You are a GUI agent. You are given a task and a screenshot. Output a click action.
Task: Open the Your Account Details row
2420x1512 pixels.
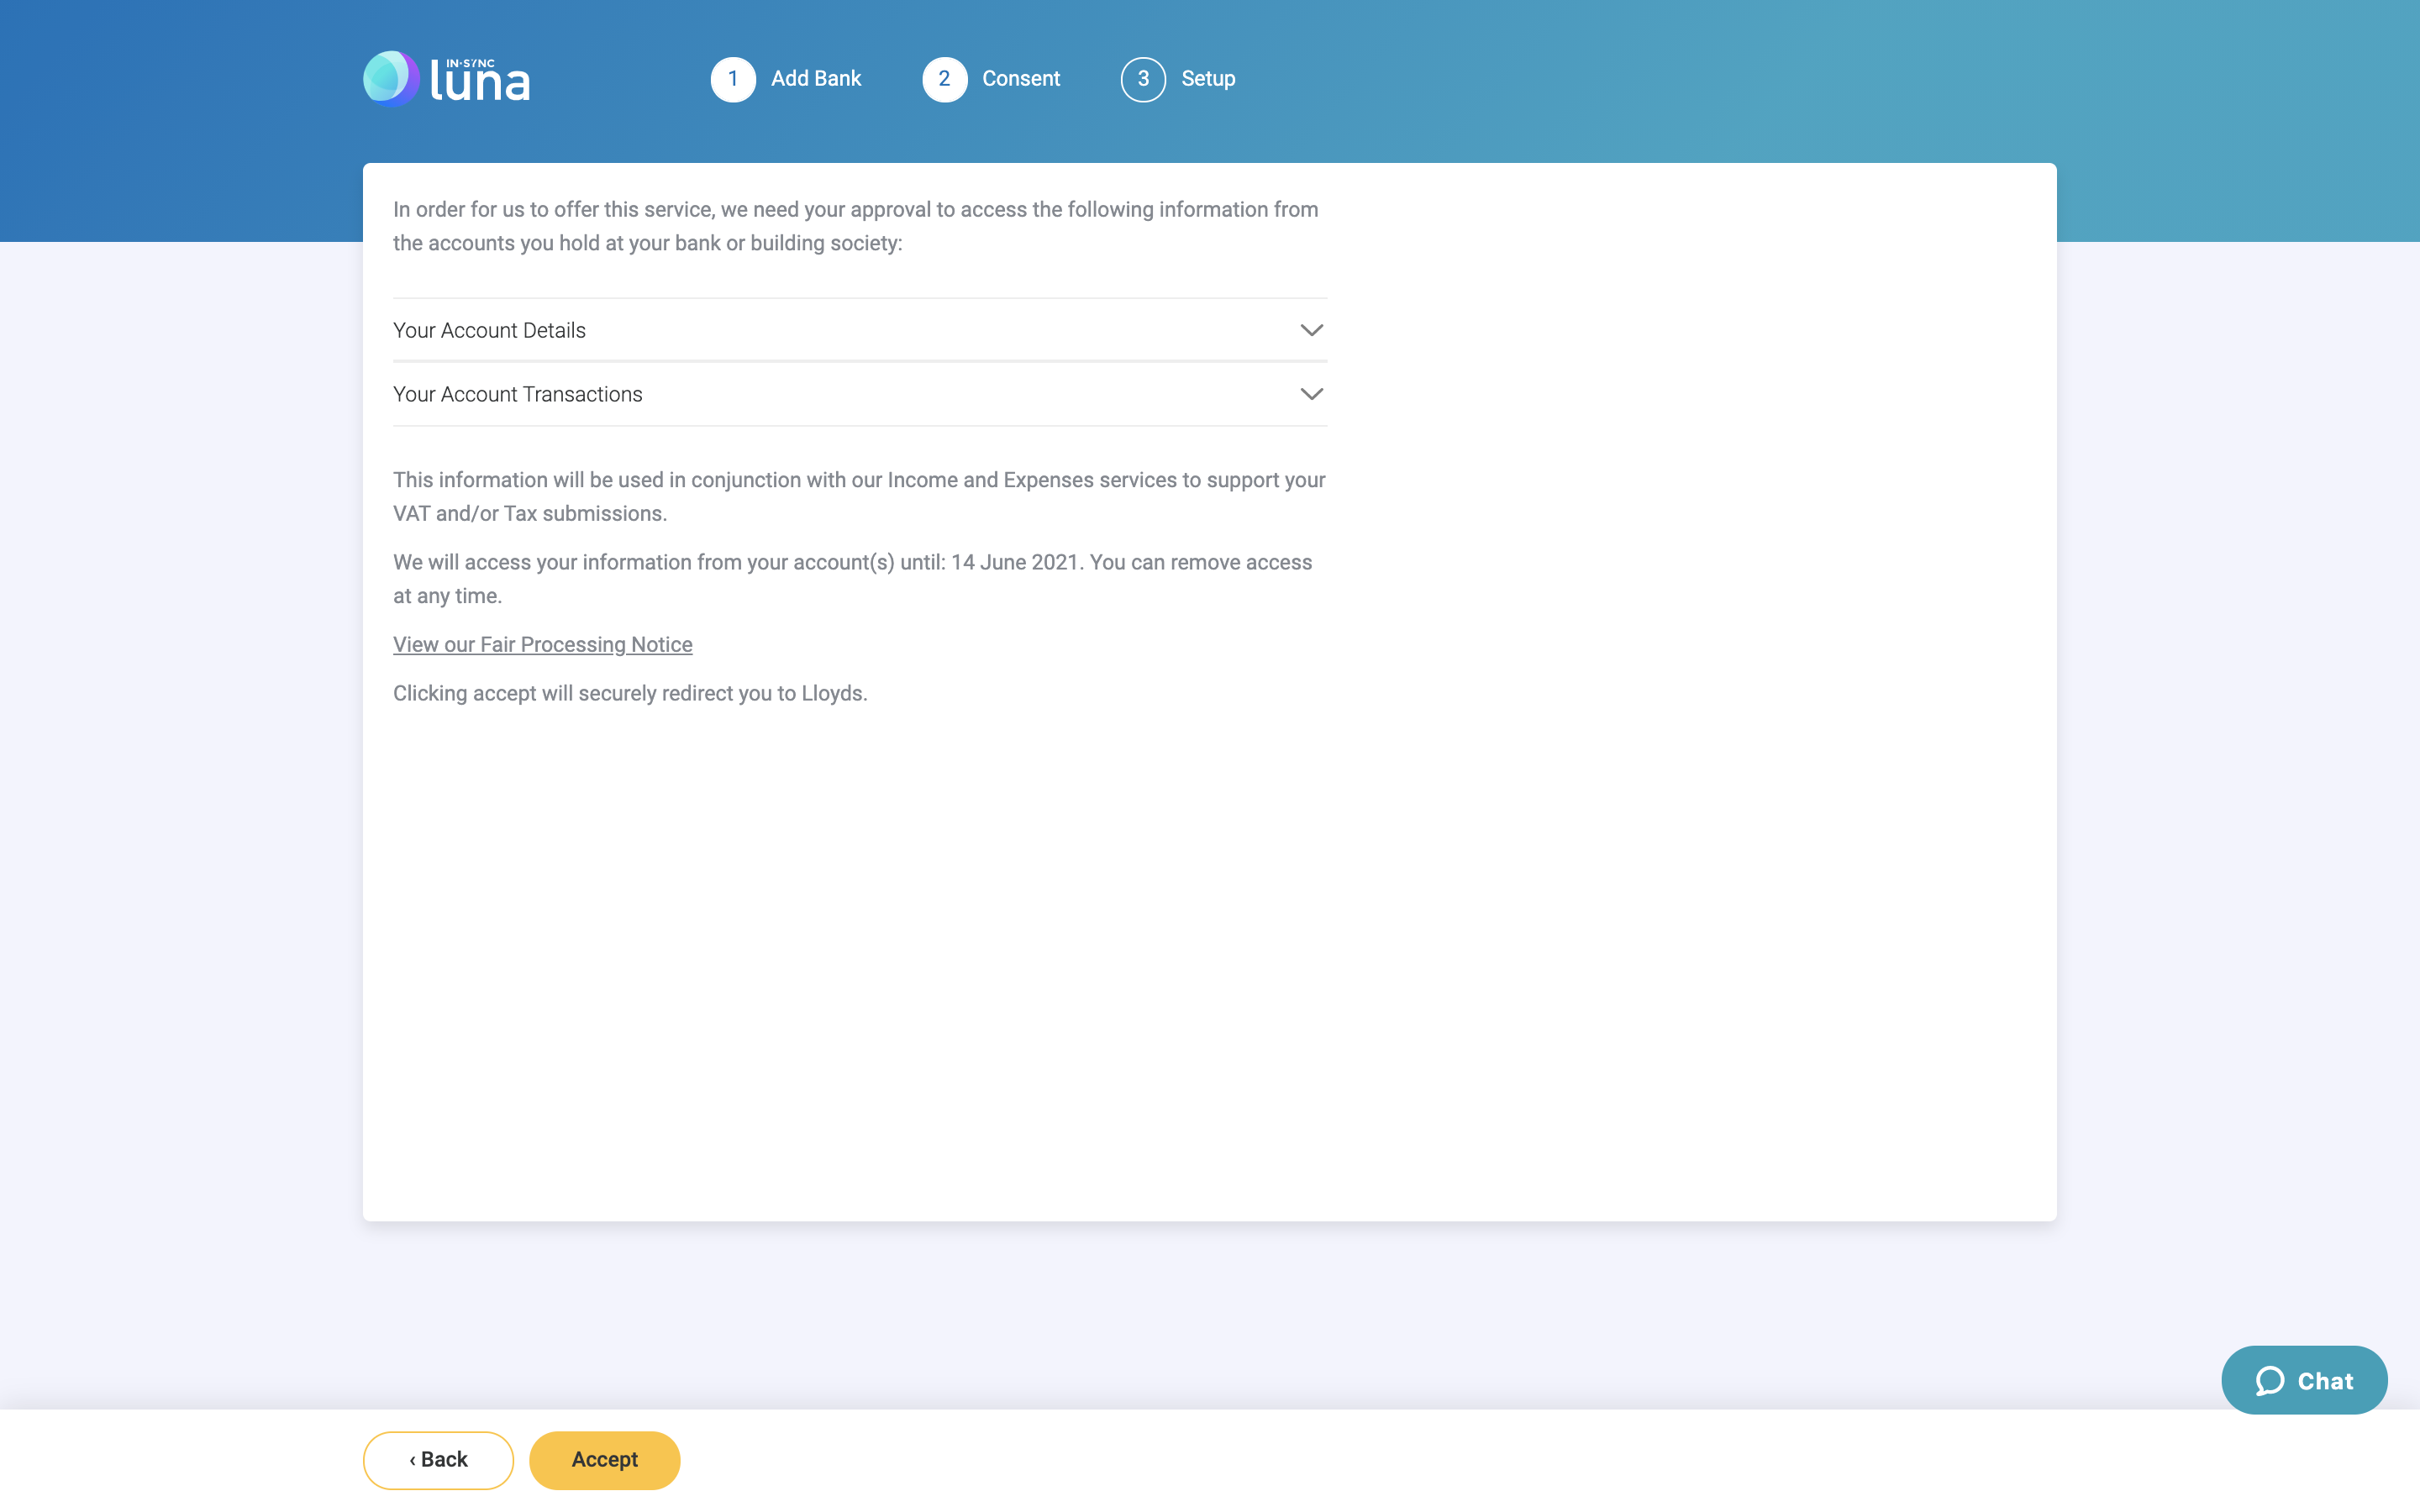pyautogui.click(x=489, y=330)
